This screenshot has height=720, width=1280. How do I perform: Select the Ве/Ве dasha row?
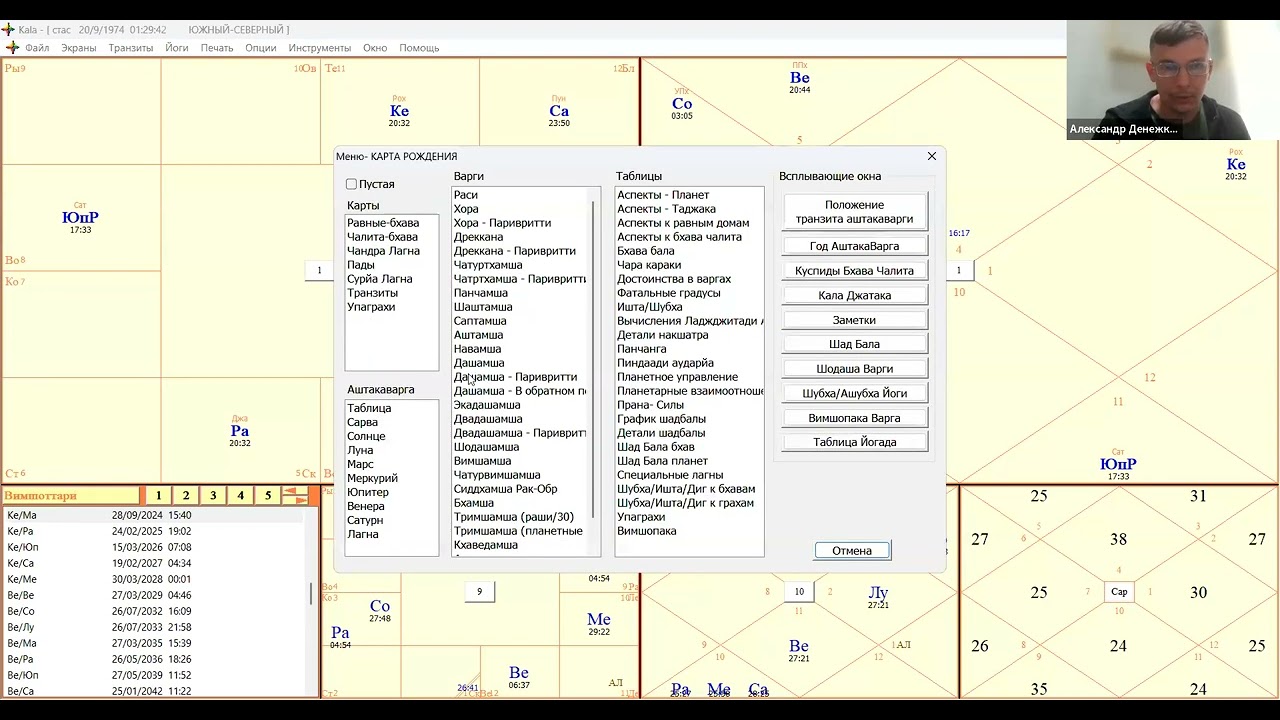coord(155,596)
